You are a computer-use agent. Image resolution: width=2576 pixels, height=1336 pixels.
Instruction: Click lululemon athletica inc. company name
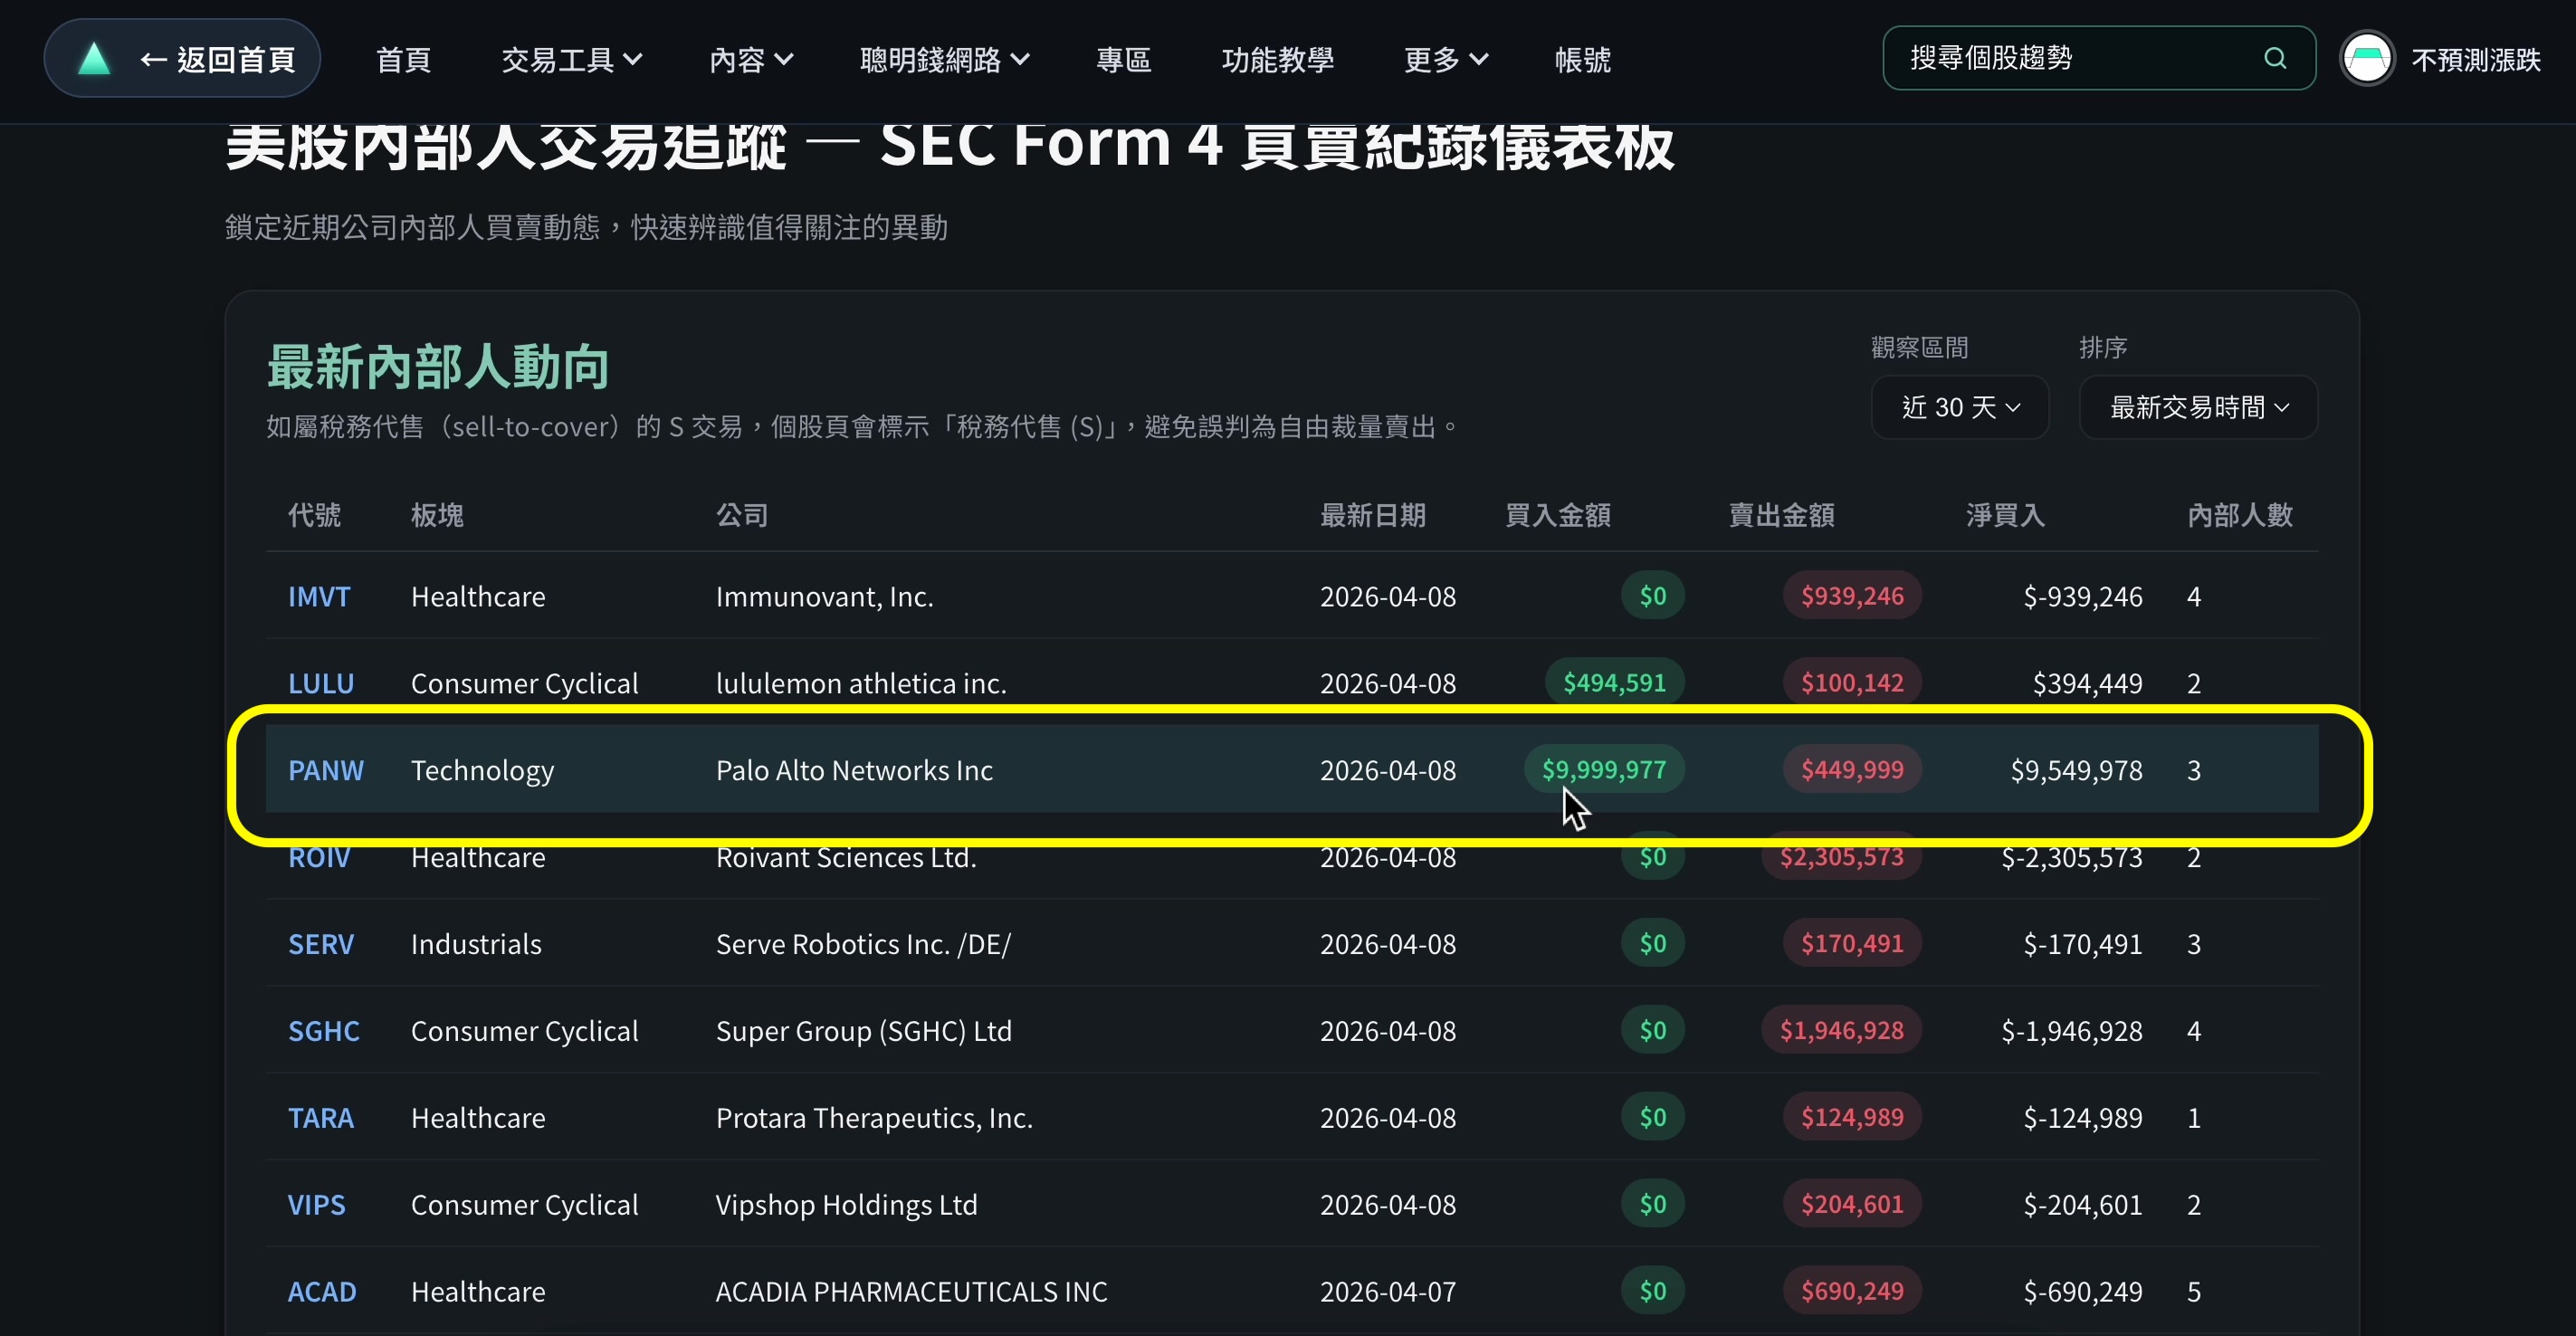pyautogui.click(x=861, y=683)
